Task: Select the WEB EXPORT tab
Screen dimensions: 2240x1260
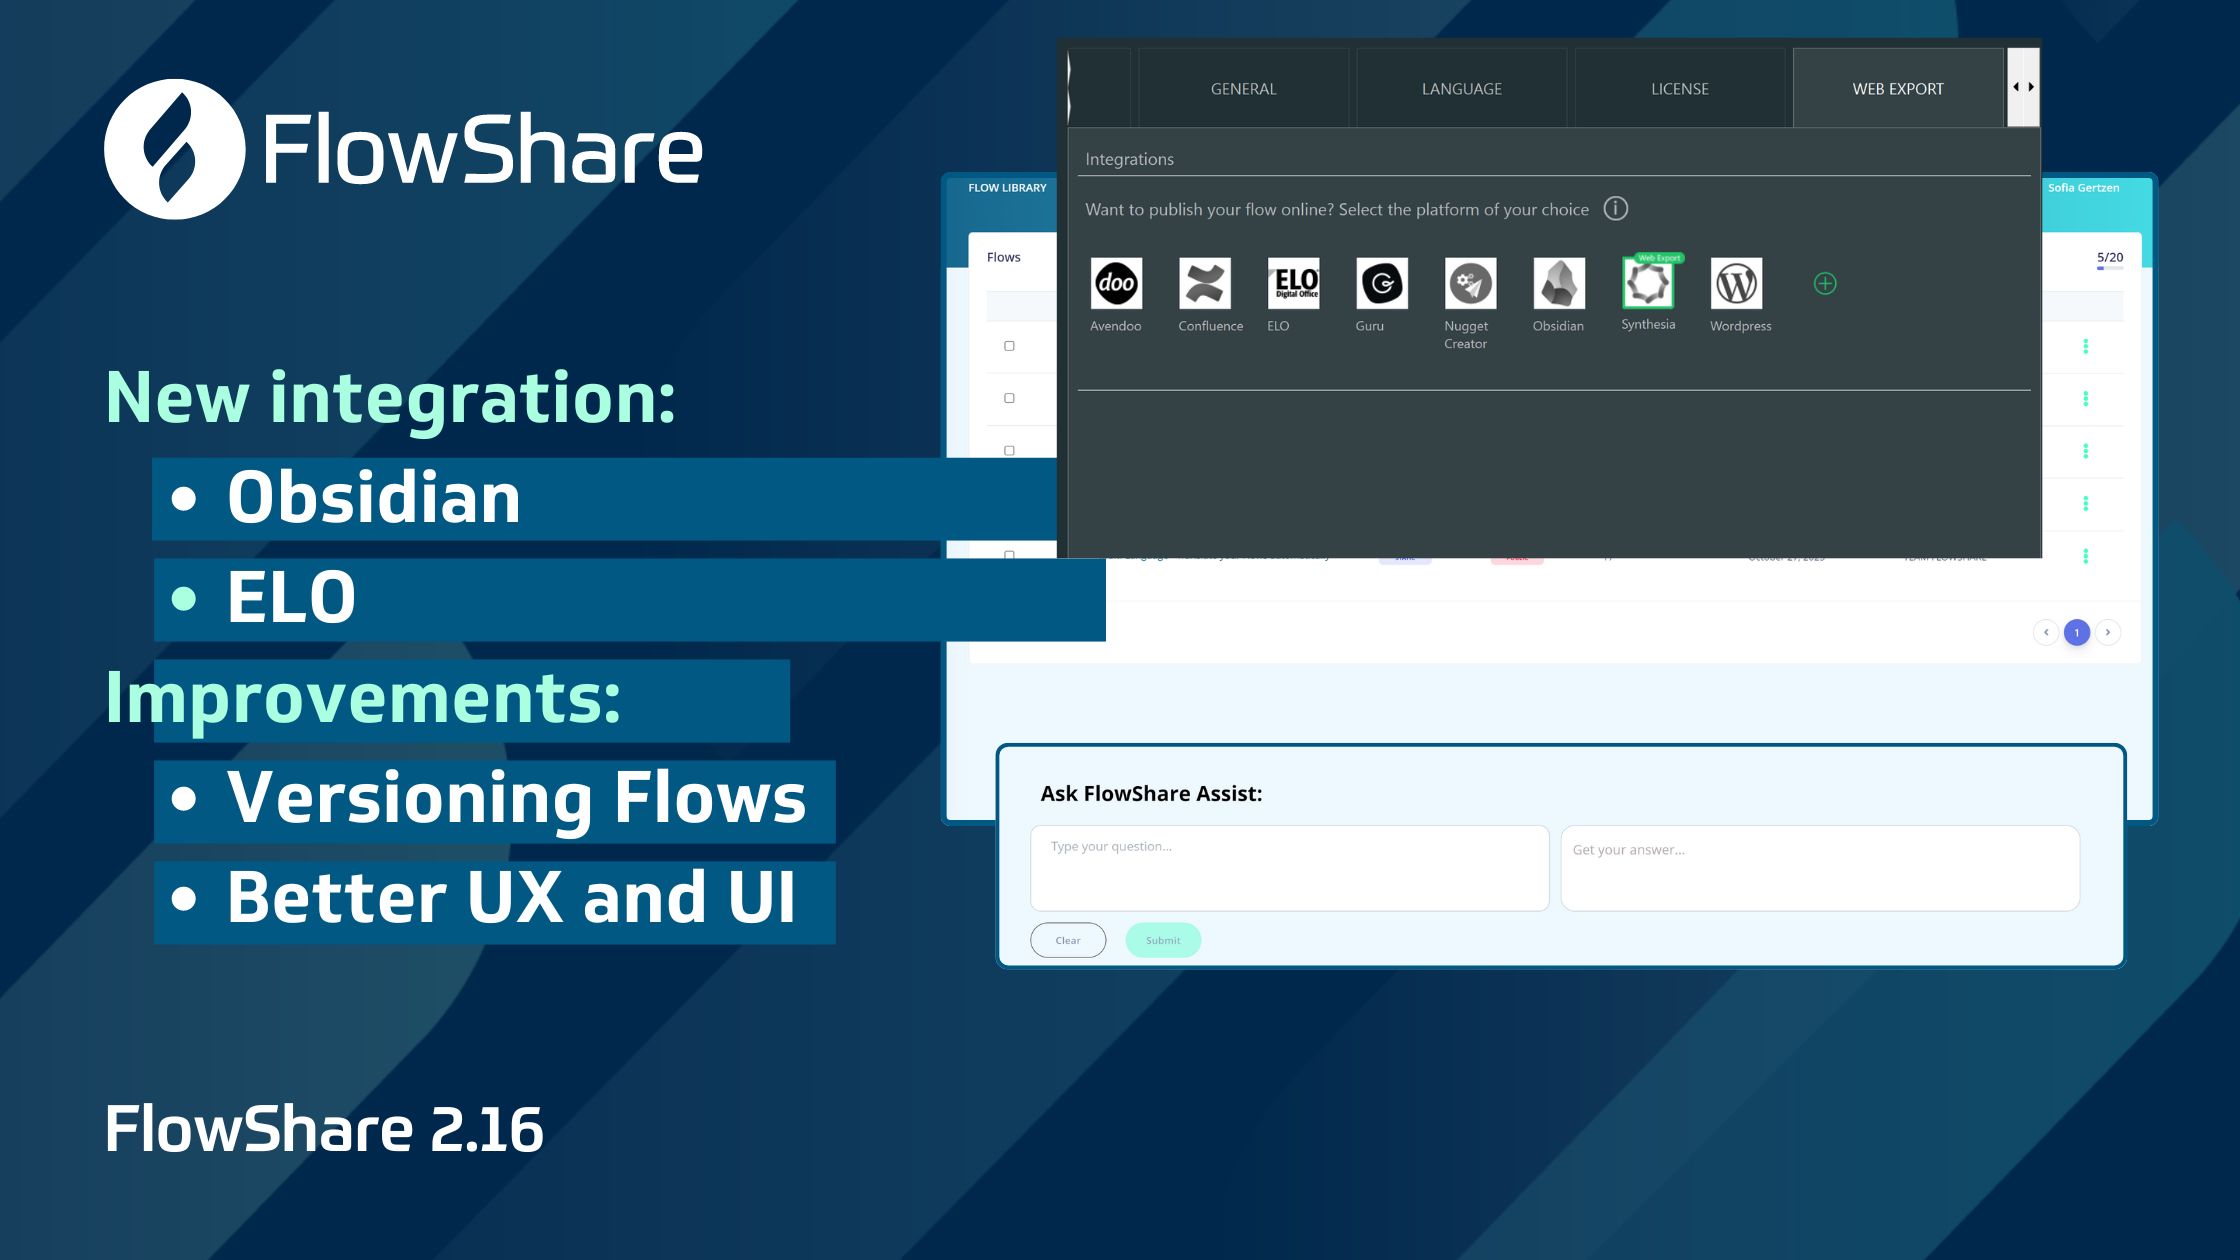Action: [1898, 88]
